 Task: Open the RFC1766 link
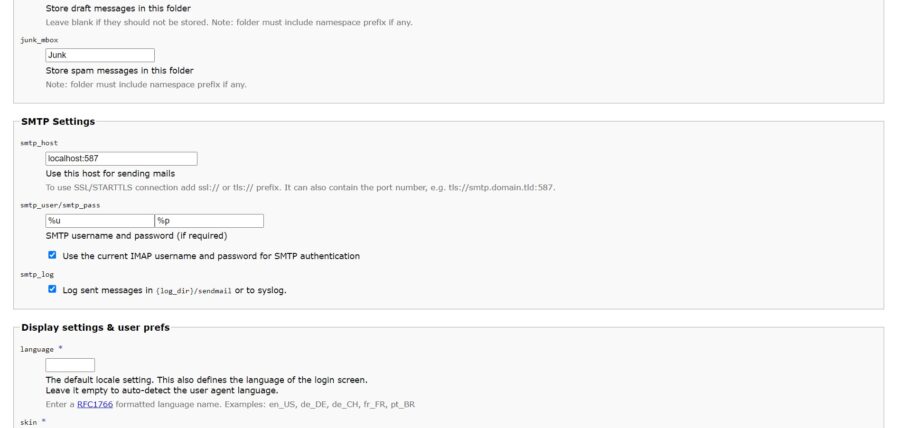pyautogui.click(x=95, y=405)
